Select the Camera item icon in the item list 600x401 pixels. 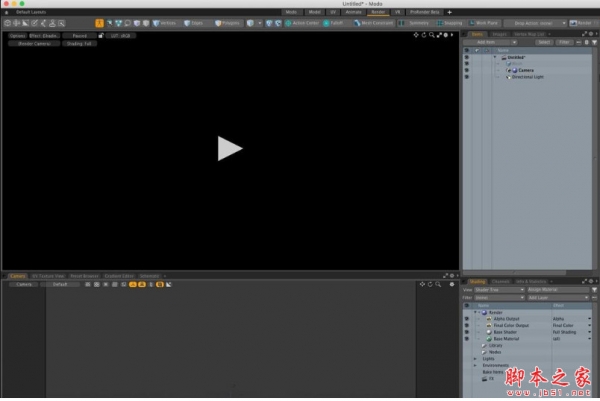514,70
